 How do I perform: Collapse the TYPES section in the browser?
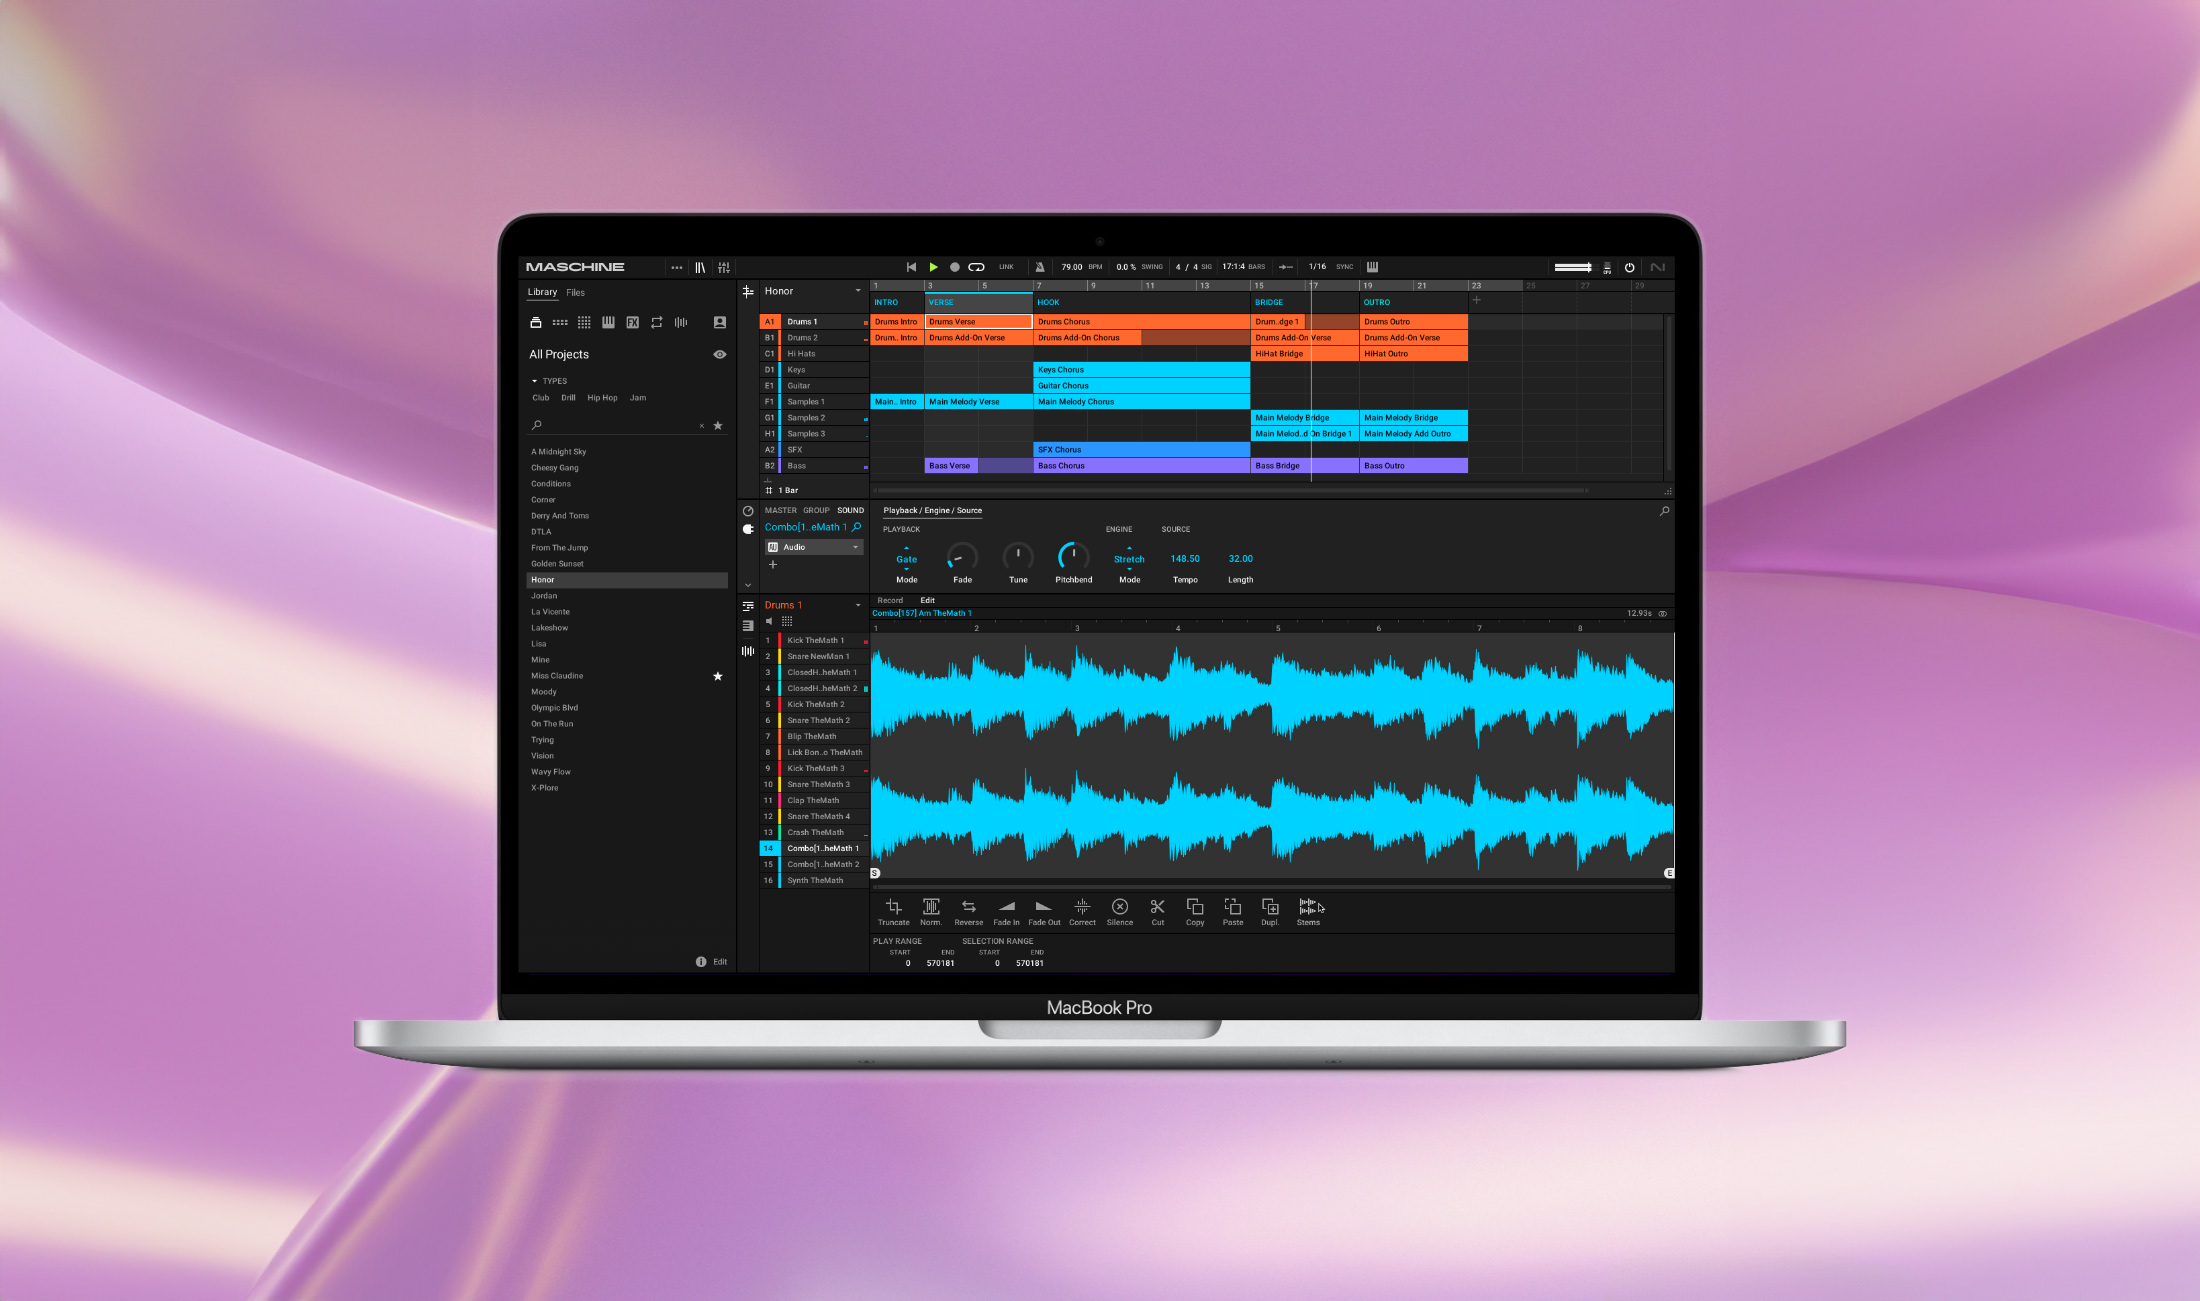point(535,380)
